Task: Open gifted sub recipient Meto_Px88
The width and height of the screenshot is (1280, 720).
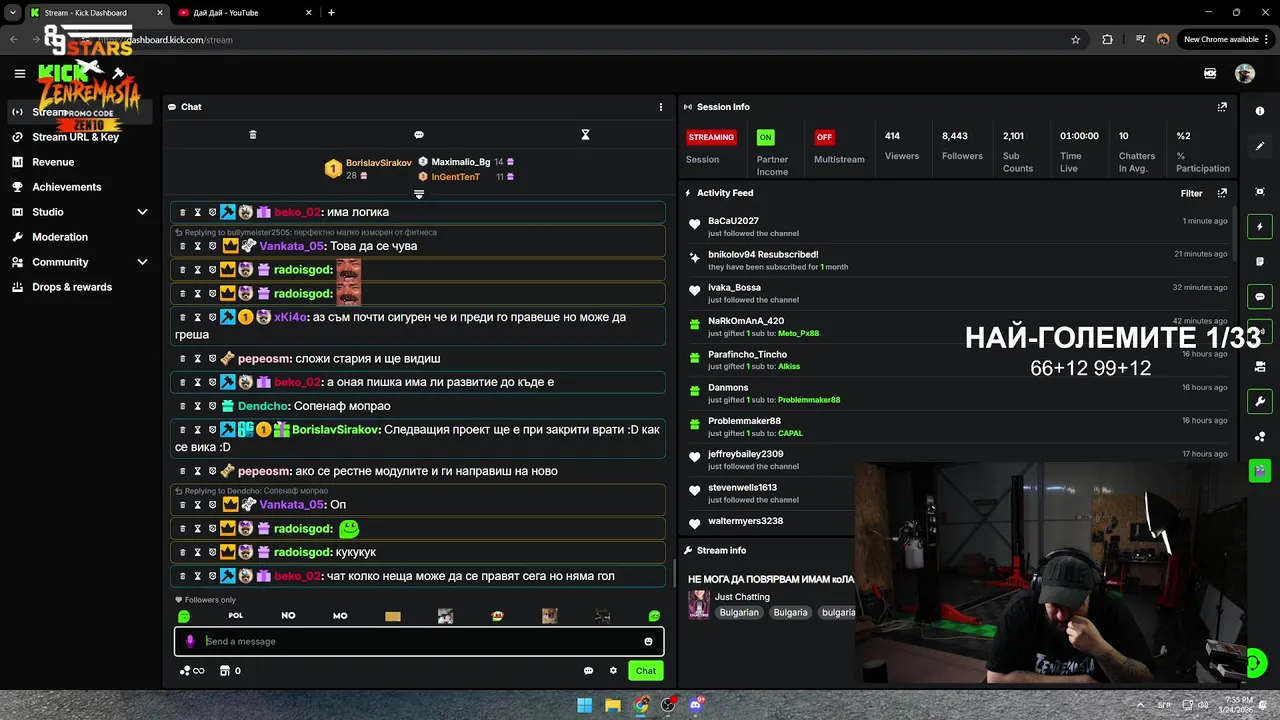Action: click(x=798, y=333)
